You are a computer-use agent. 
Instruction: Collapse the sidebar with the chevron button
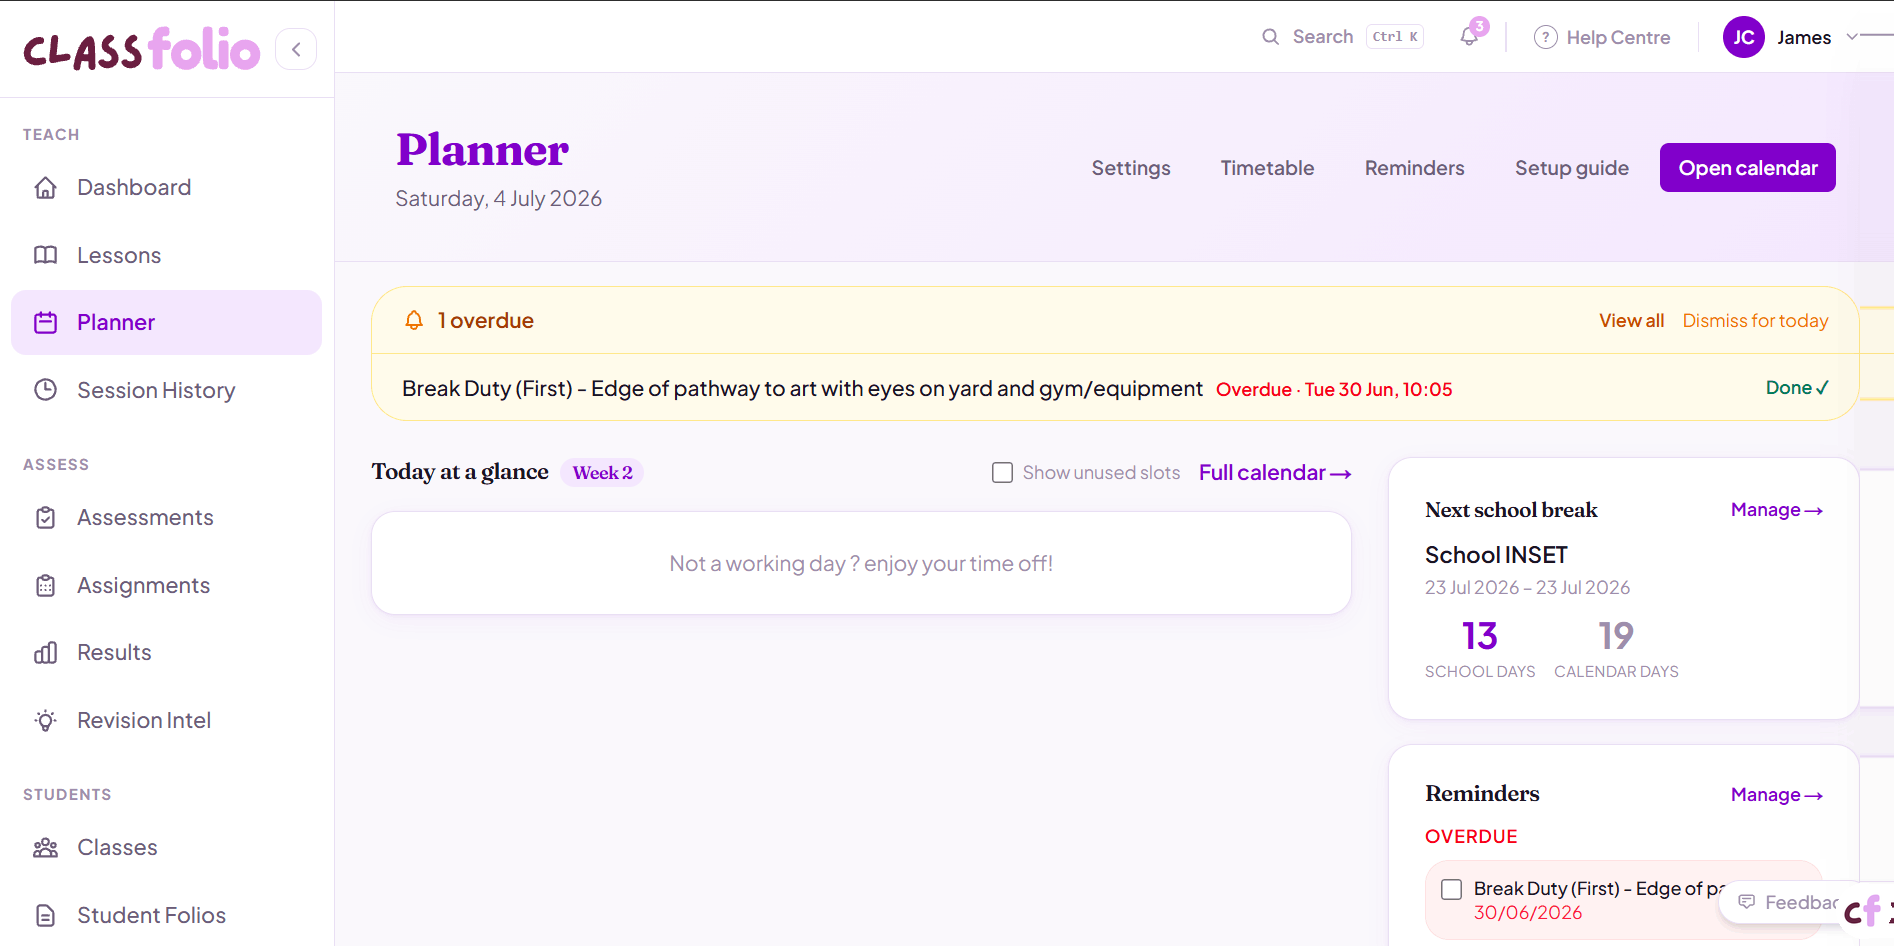point(296,49)
